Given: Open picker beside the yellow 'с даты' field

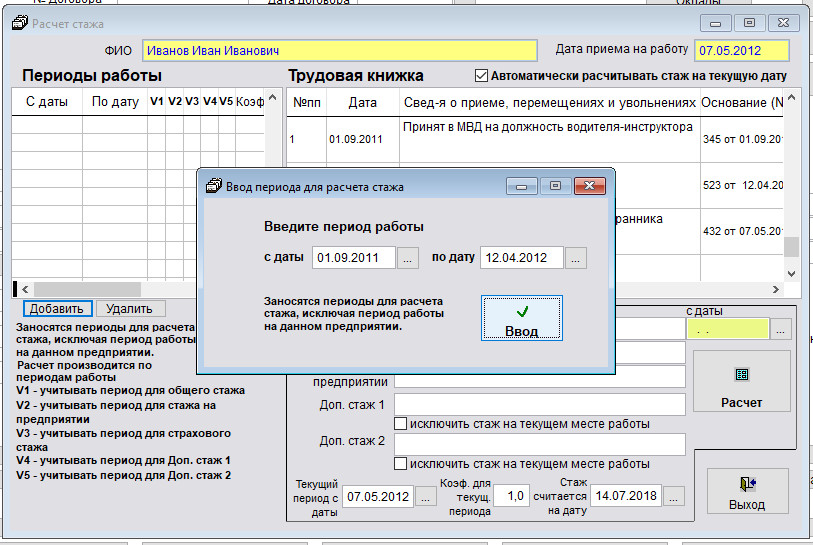Looking at the screenshot, I should 782,329.
